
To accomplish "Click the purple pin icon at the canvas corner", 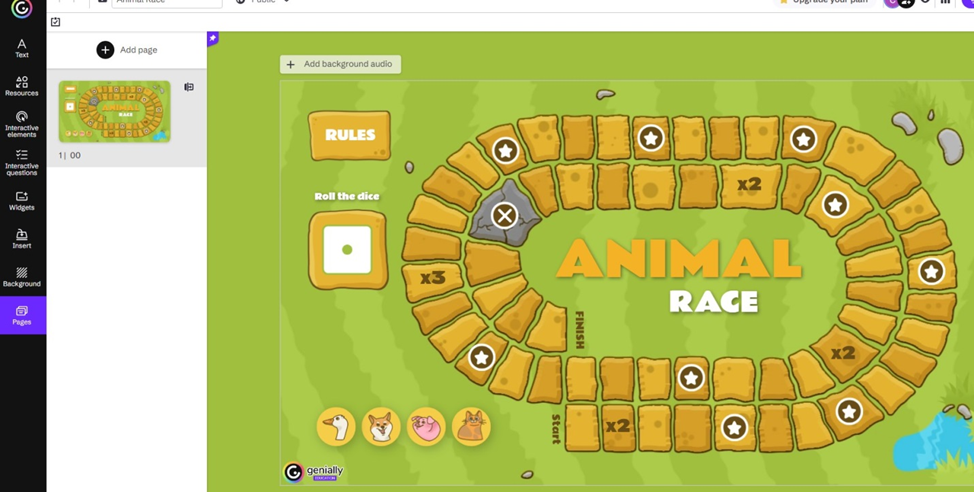I will [x=212, y=39].
